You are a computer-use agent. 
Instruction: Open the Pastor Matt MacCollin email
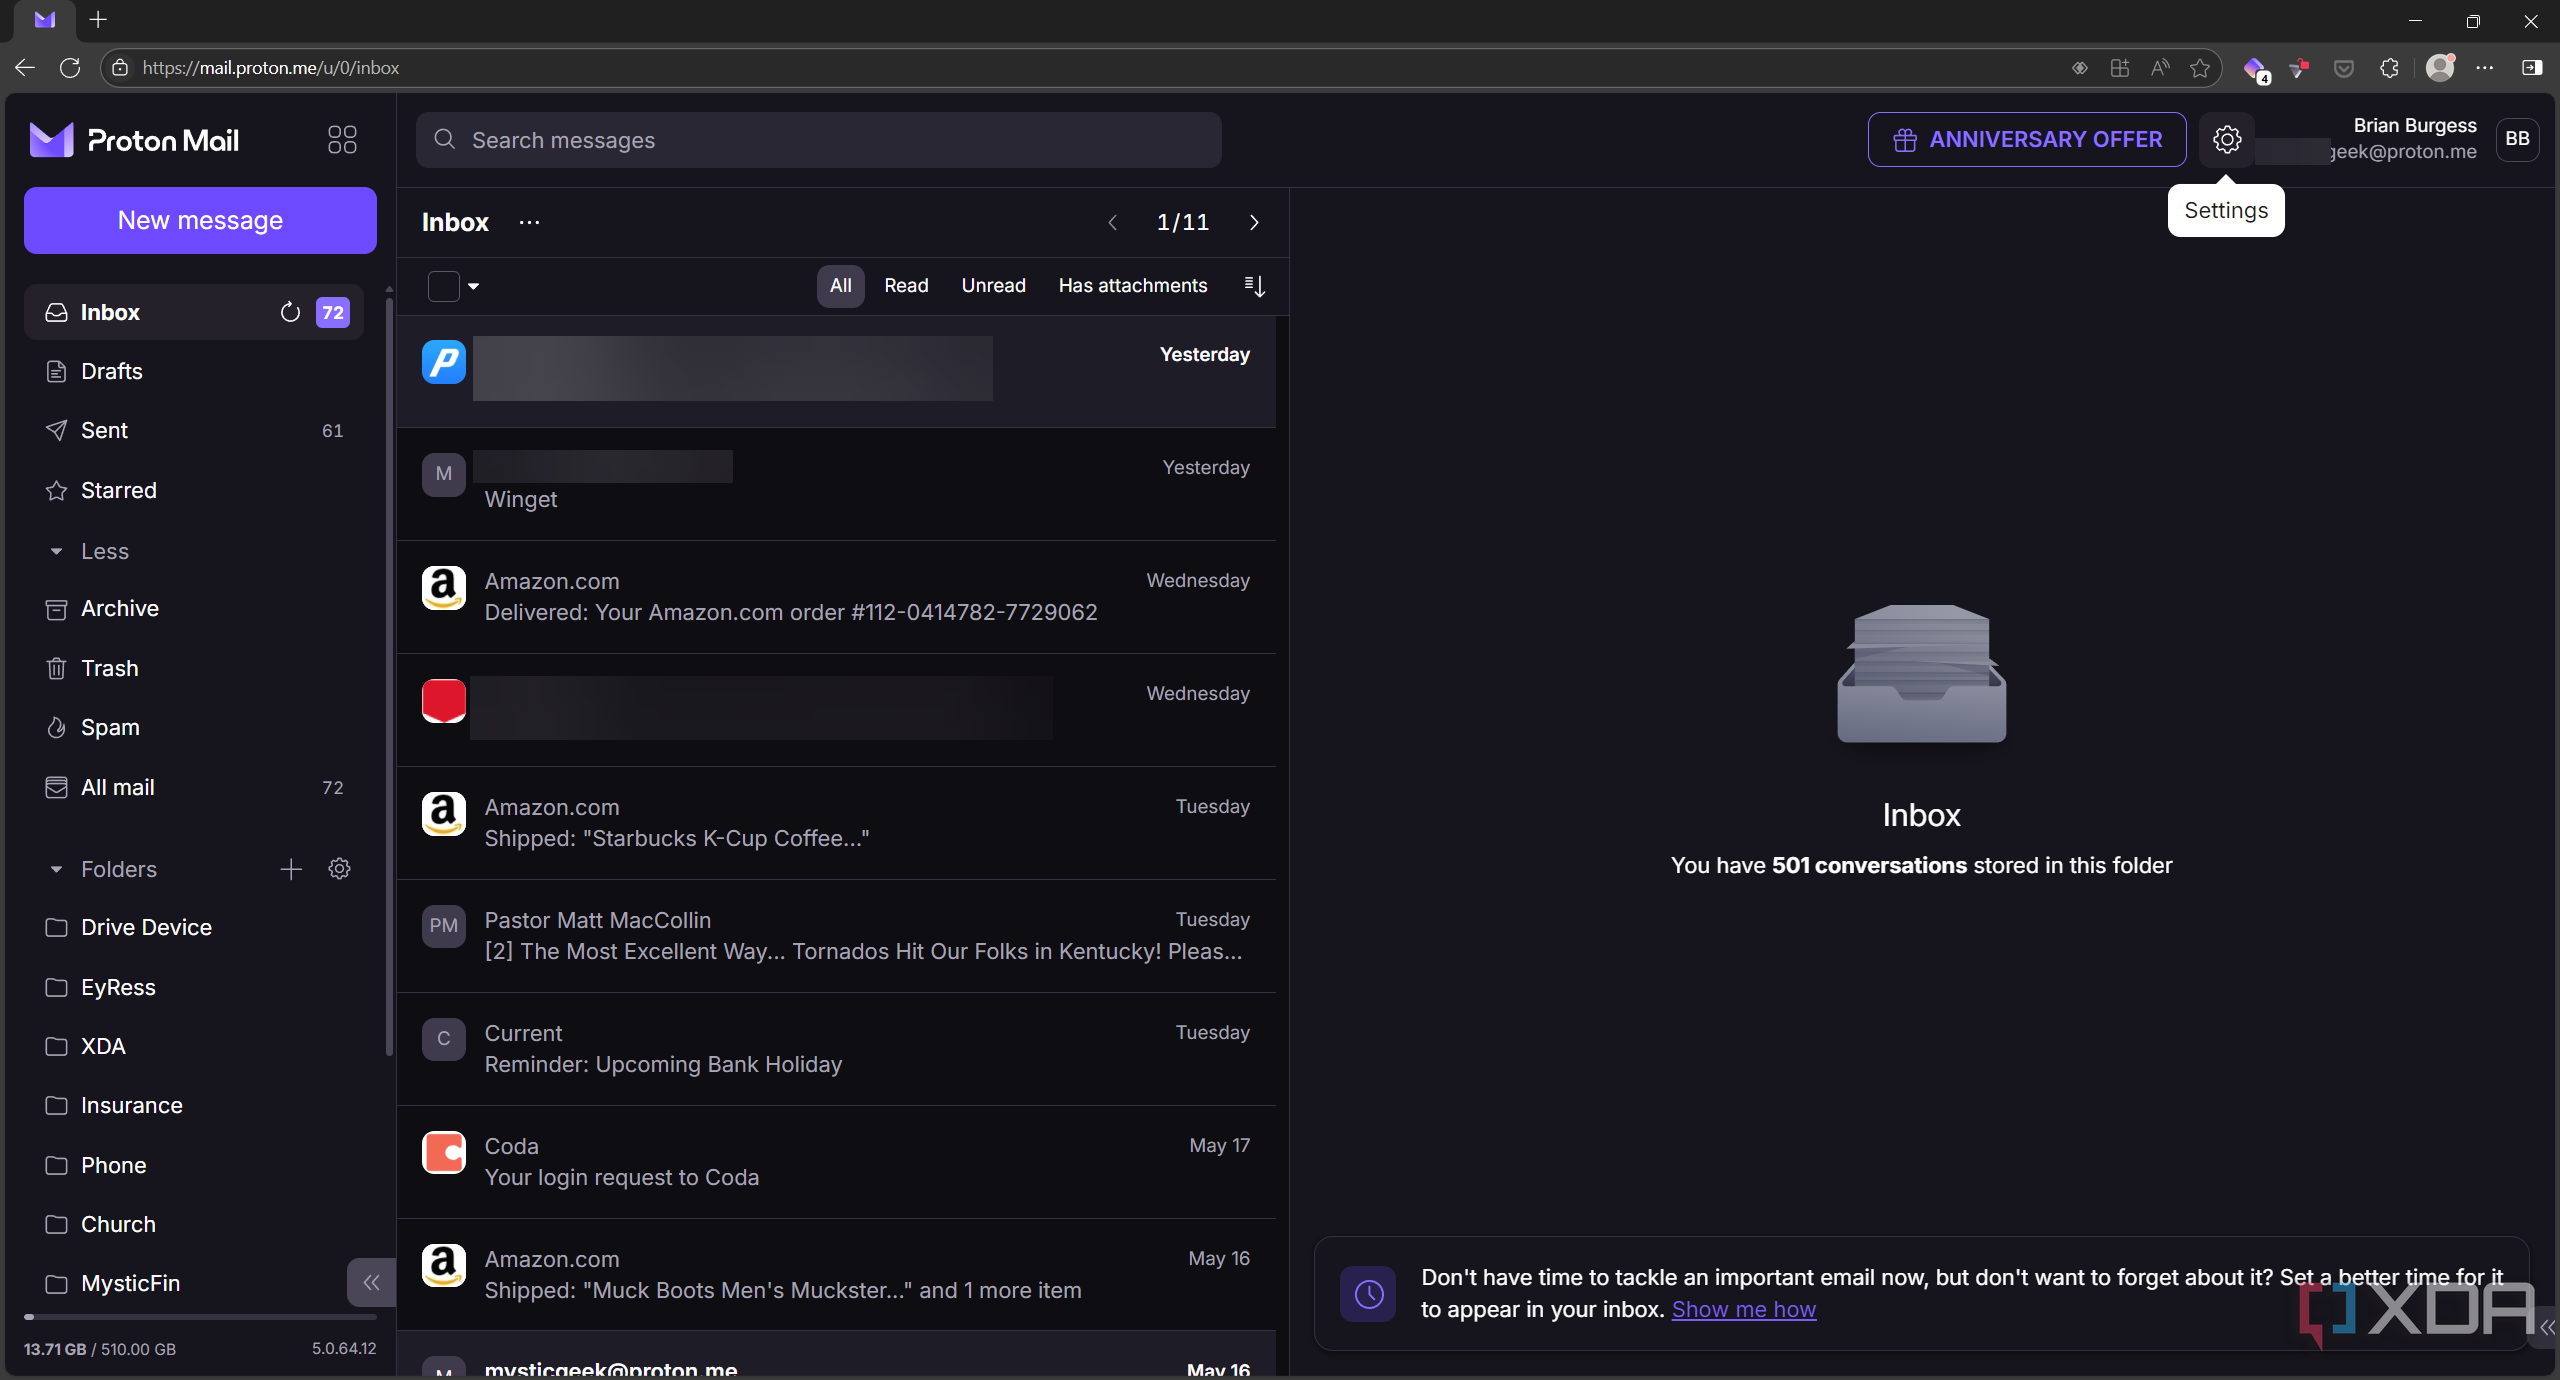click(836, 936)
